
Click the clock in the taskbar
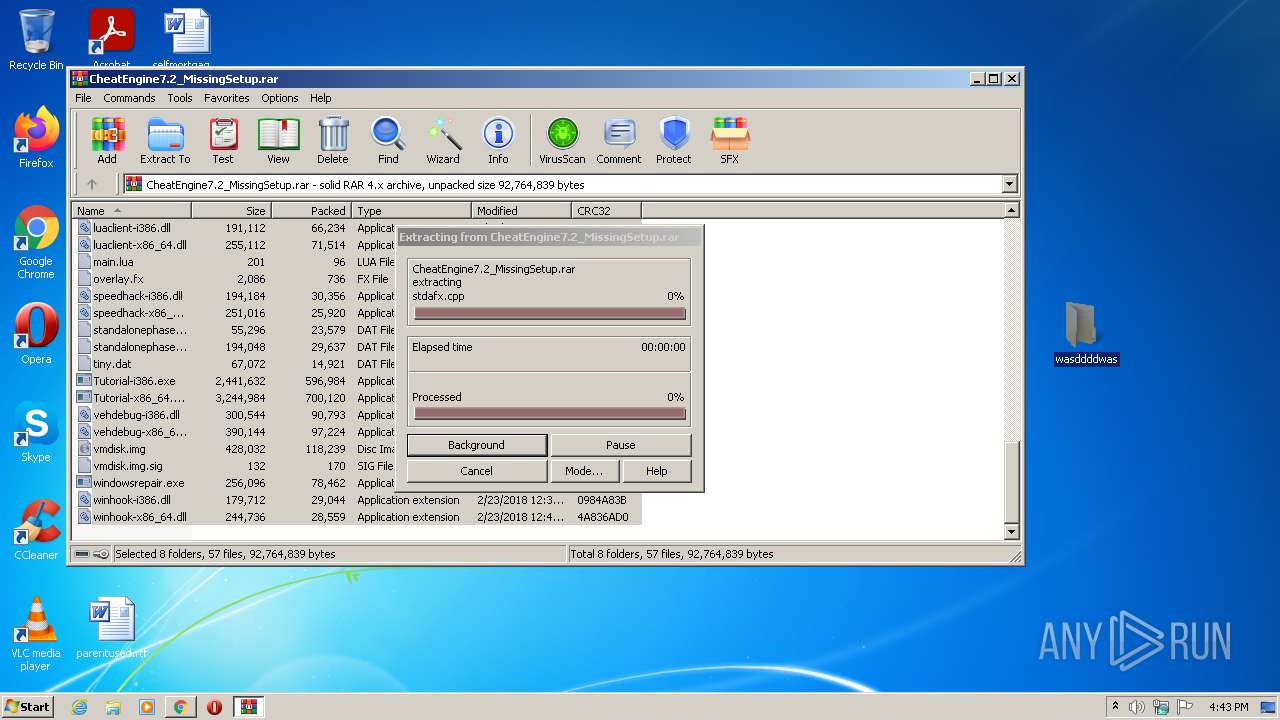tap(1228, 707)
